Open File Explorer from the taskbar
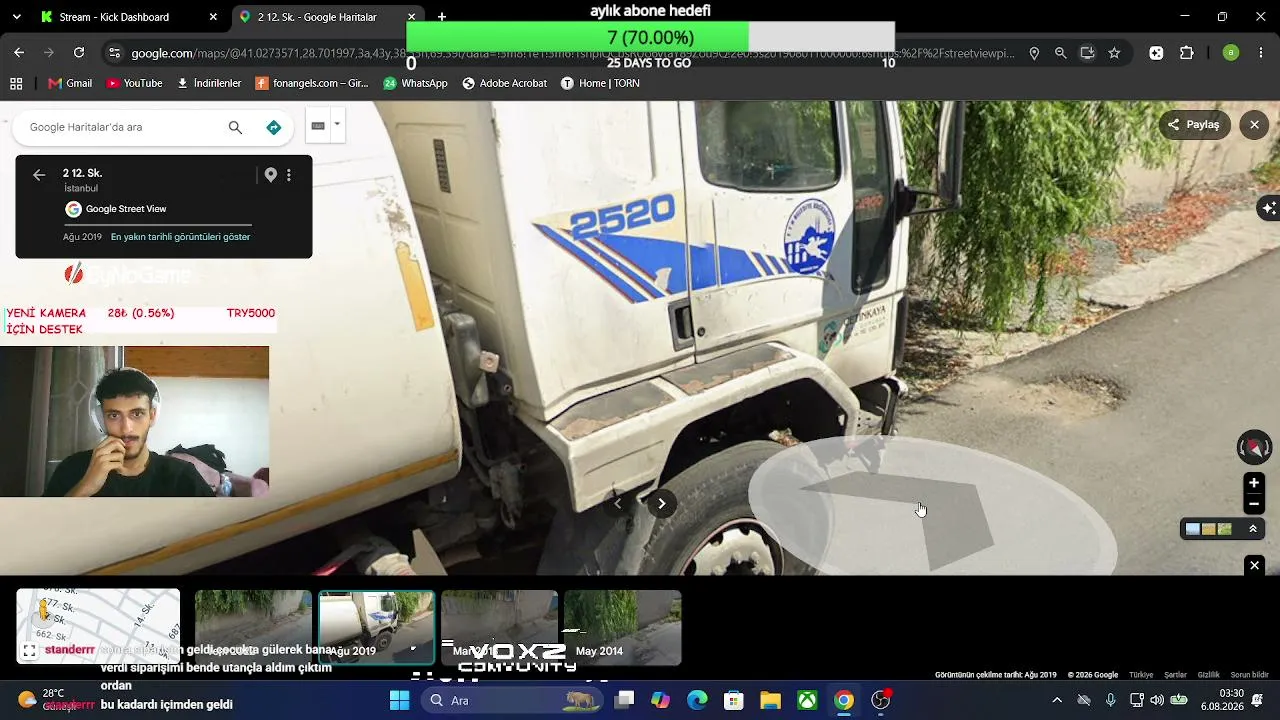The width and height of the screenshot is (1280, 720). coord(770,700)
